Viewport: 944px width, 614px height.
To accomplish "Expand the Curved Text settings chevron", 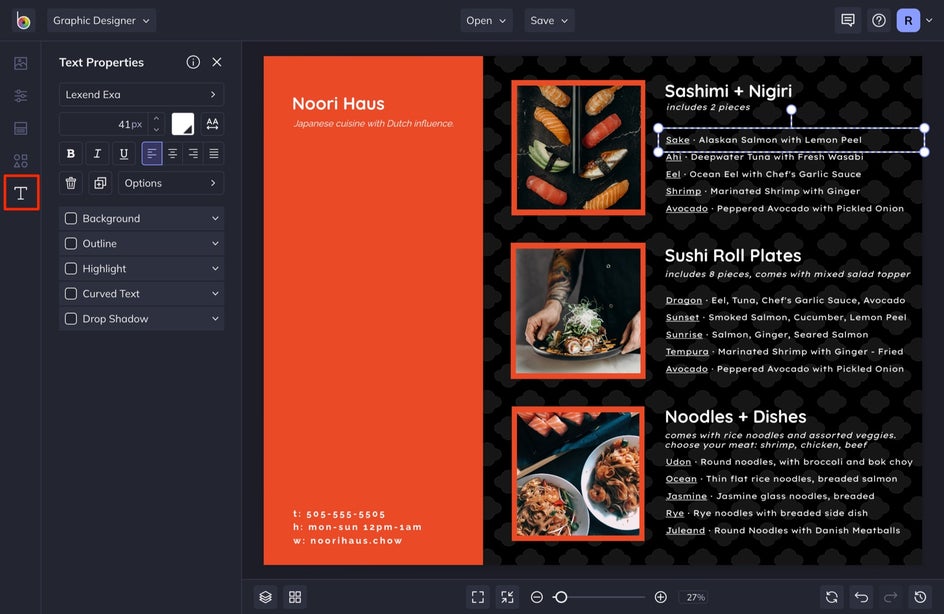I will point(215,294).
